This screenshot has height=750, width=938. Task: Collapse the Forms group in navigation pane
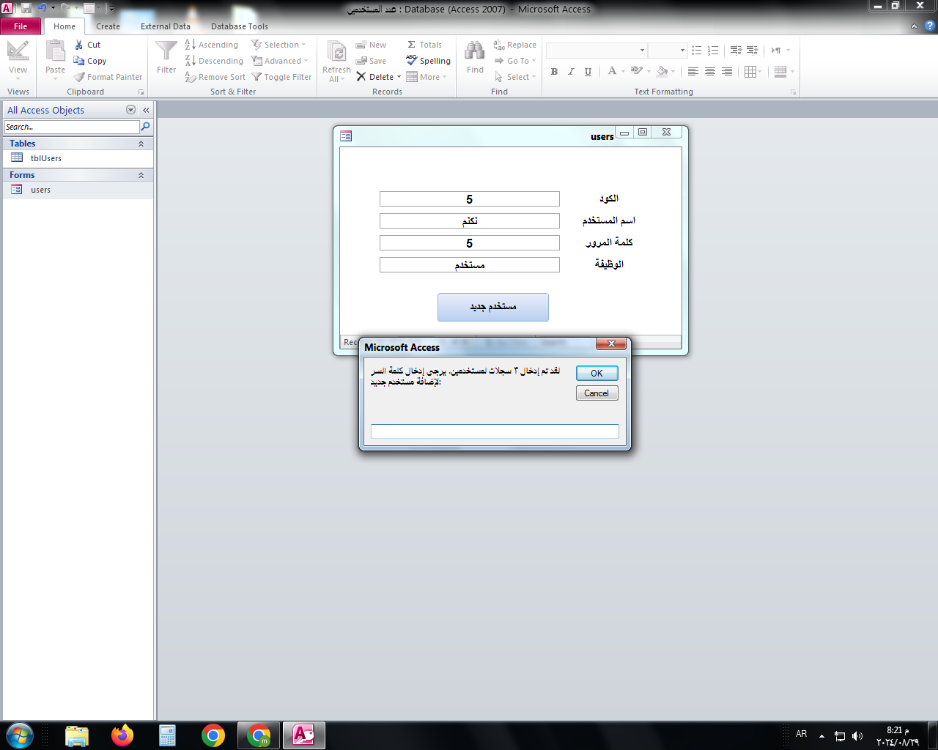(141, 175)
